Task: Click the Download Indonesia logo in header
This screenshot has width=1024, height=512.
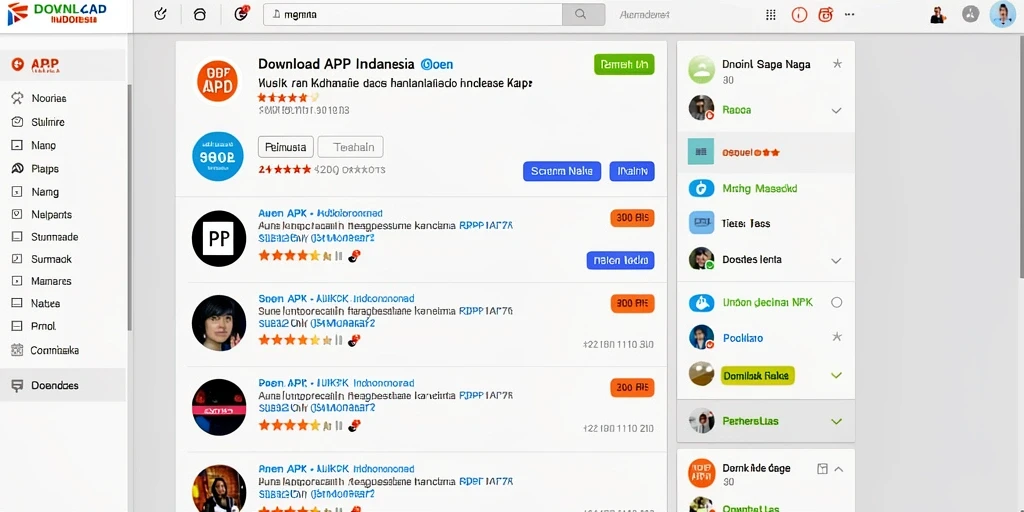Action: point(56,14)
